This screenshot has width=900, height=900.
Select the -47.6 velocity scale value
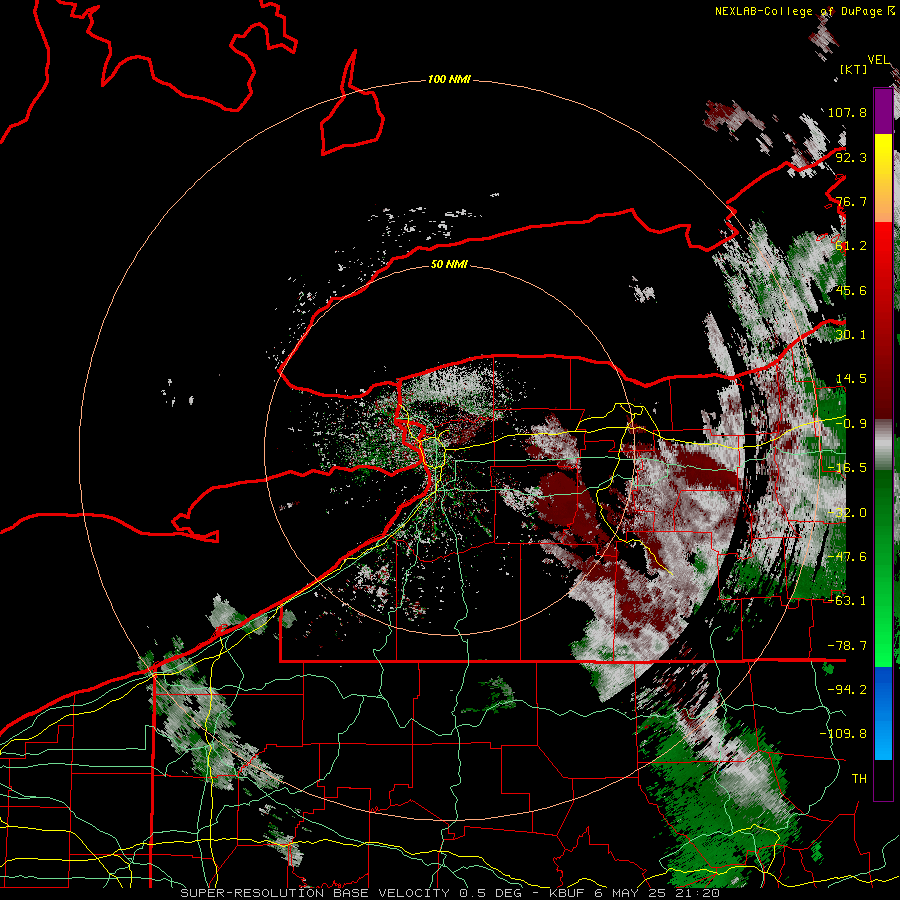tap(847, 557)
